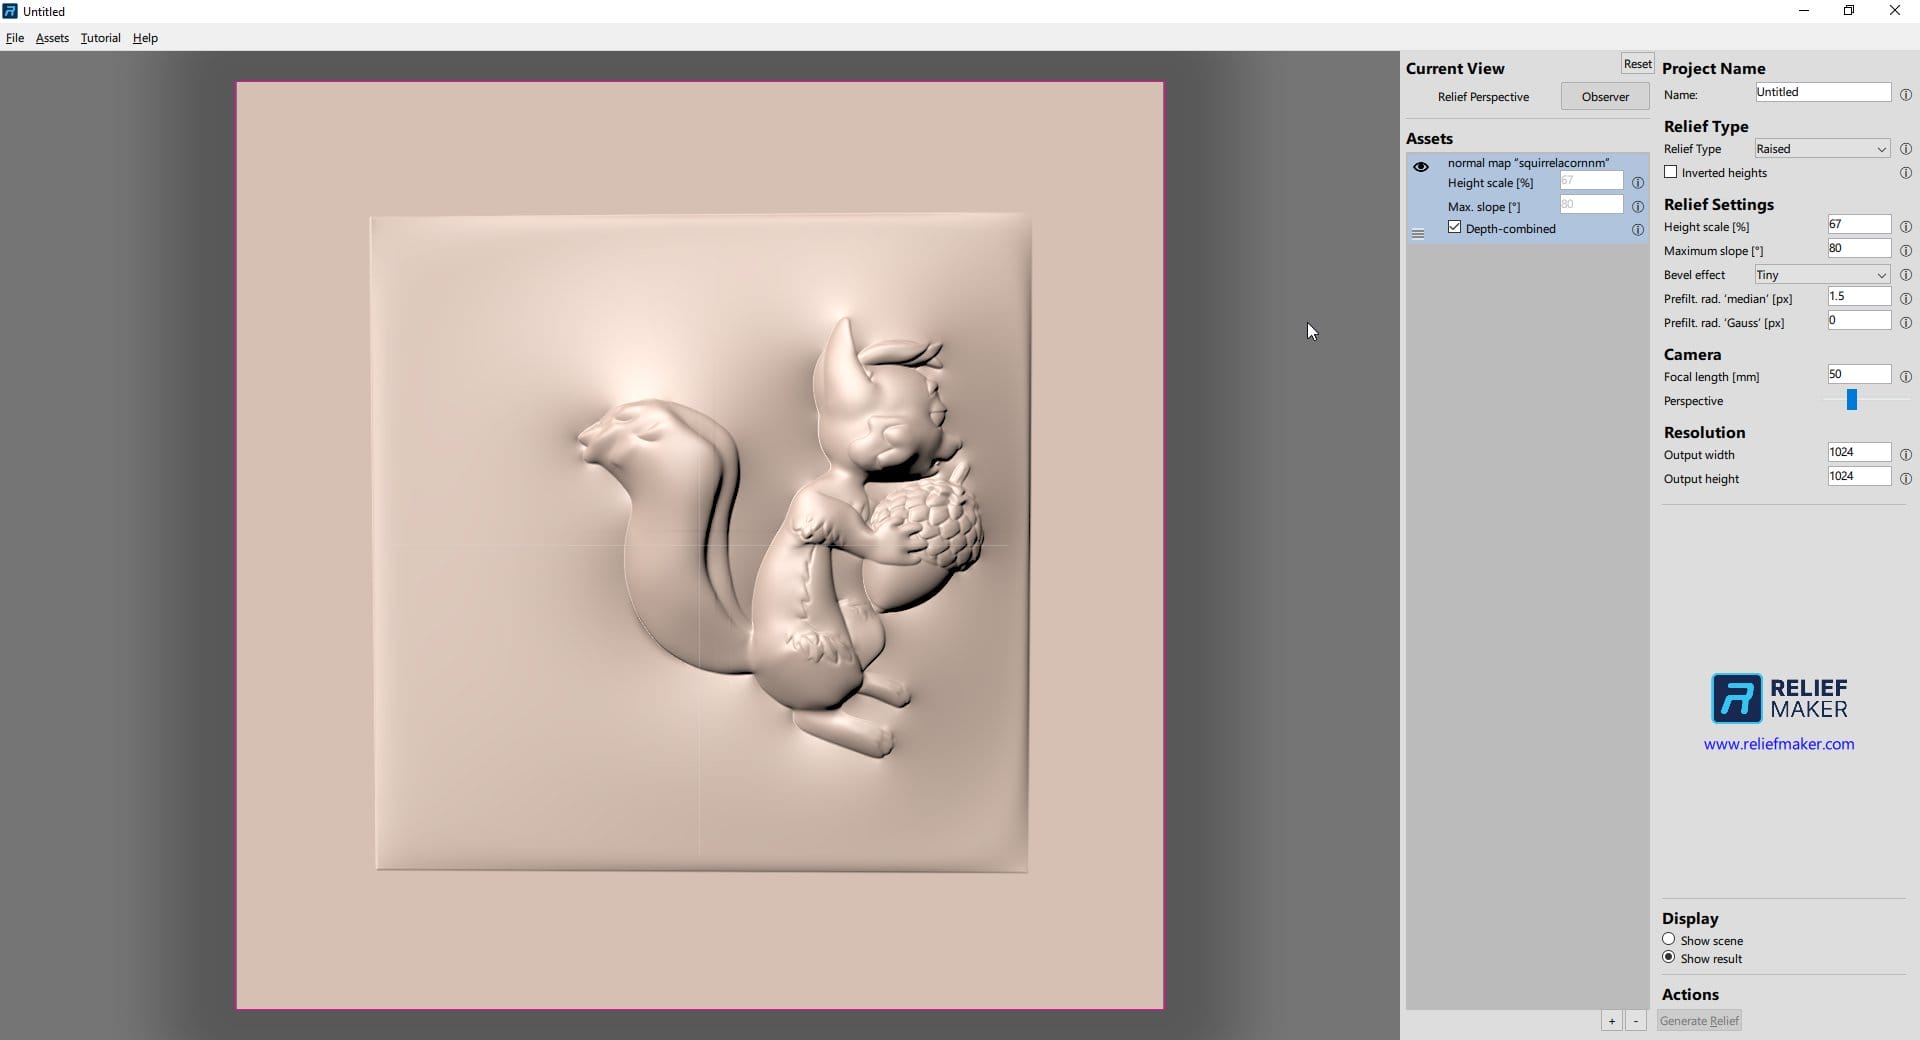Click the minus icon to remove asset
1920x1040 pixels.
[1636, 1021]
